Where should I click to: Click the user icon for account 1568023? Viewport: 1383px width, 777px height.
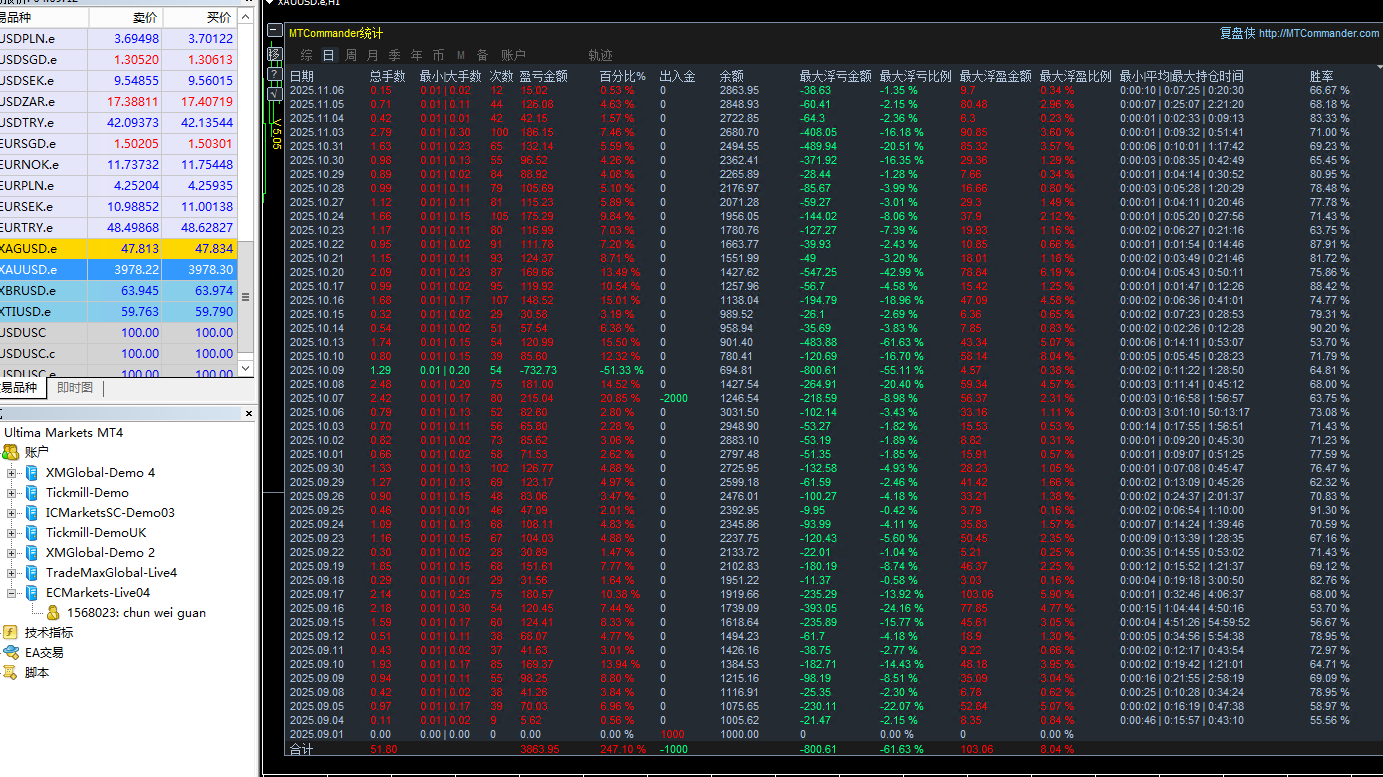click(x=53, y=612)
